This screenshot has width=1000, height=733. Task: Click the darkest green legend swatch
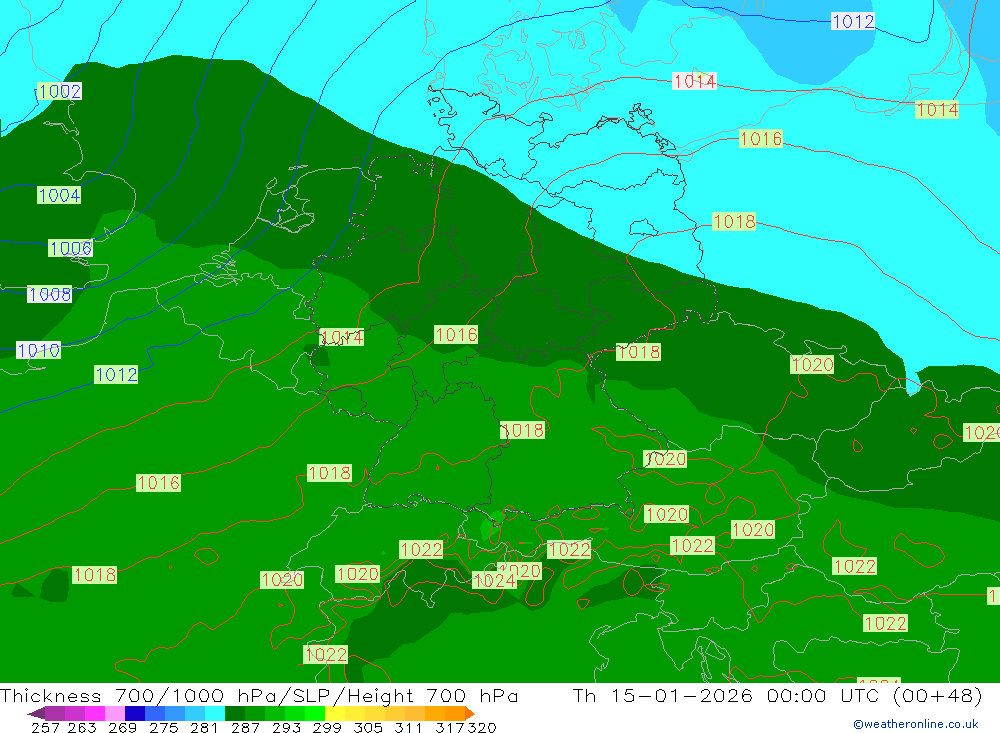pyautogui.click(x=235, y=713)
